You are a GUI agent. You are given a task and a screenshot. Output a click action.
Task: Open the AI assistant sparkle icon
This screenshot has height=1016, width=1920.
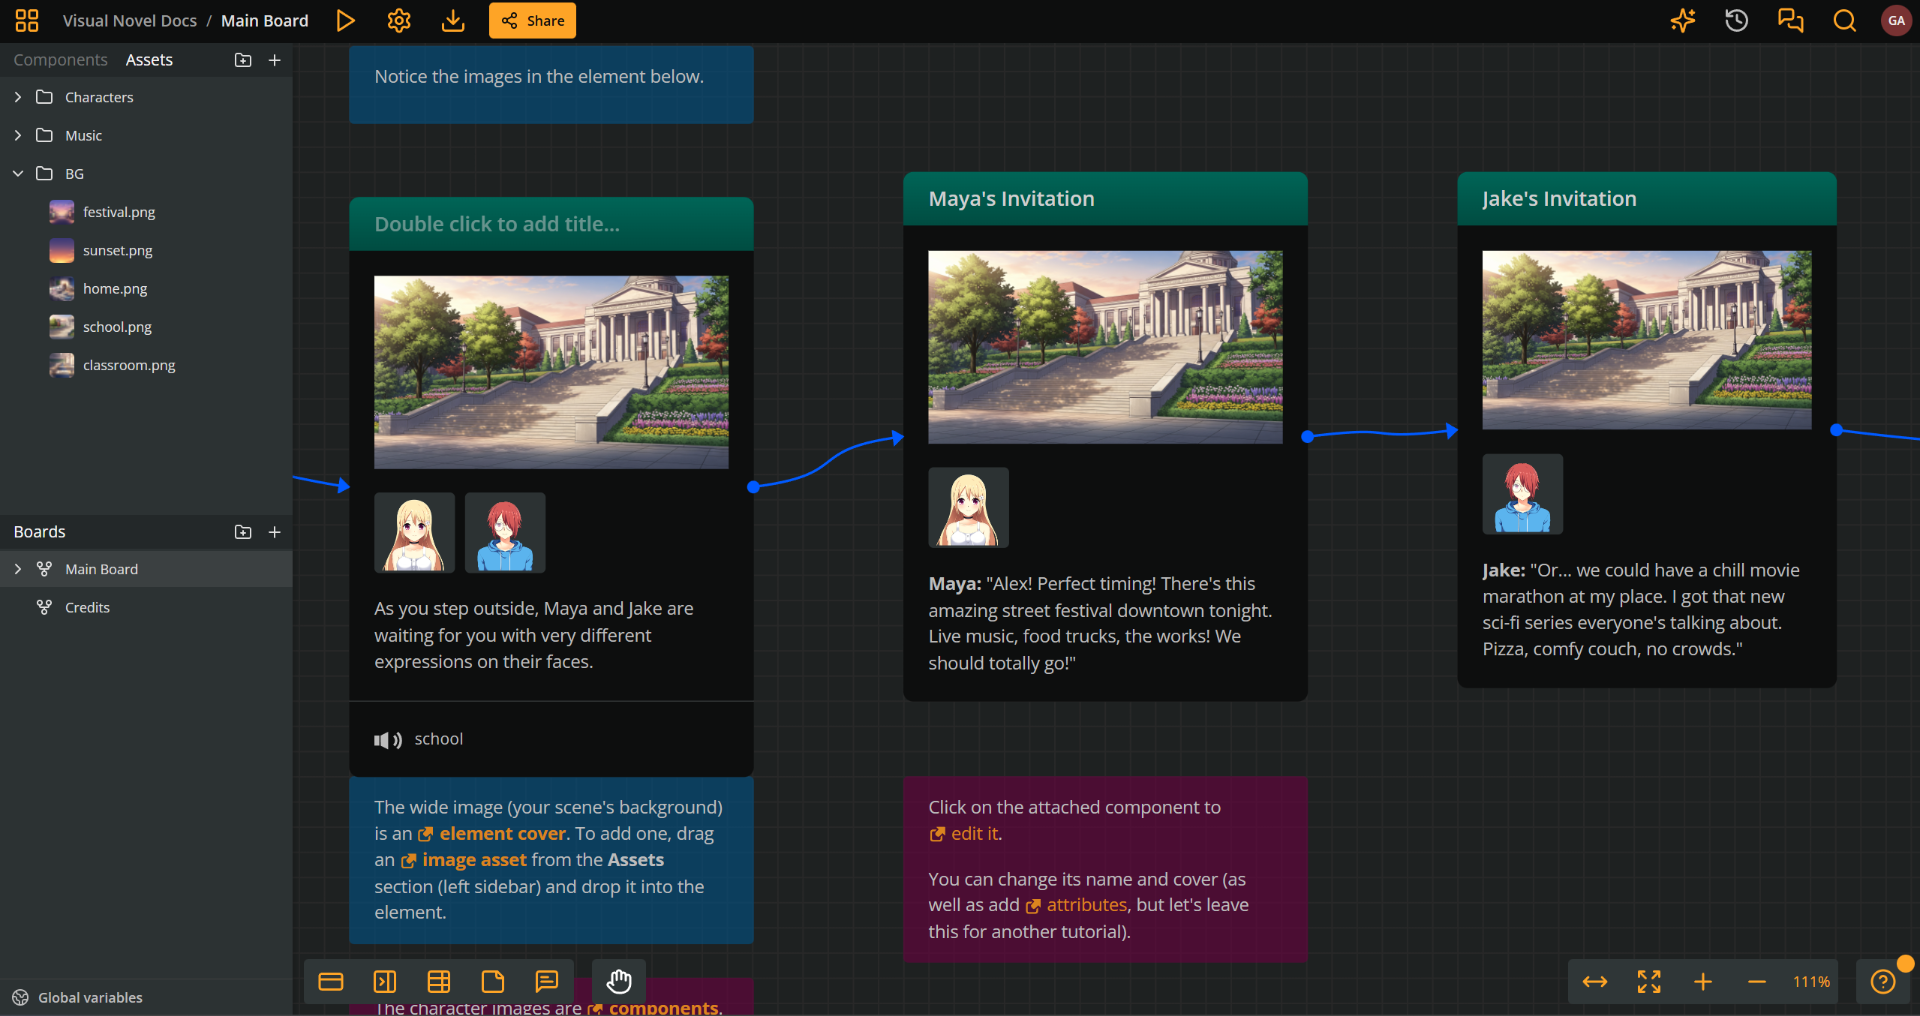click(1683, 21)
